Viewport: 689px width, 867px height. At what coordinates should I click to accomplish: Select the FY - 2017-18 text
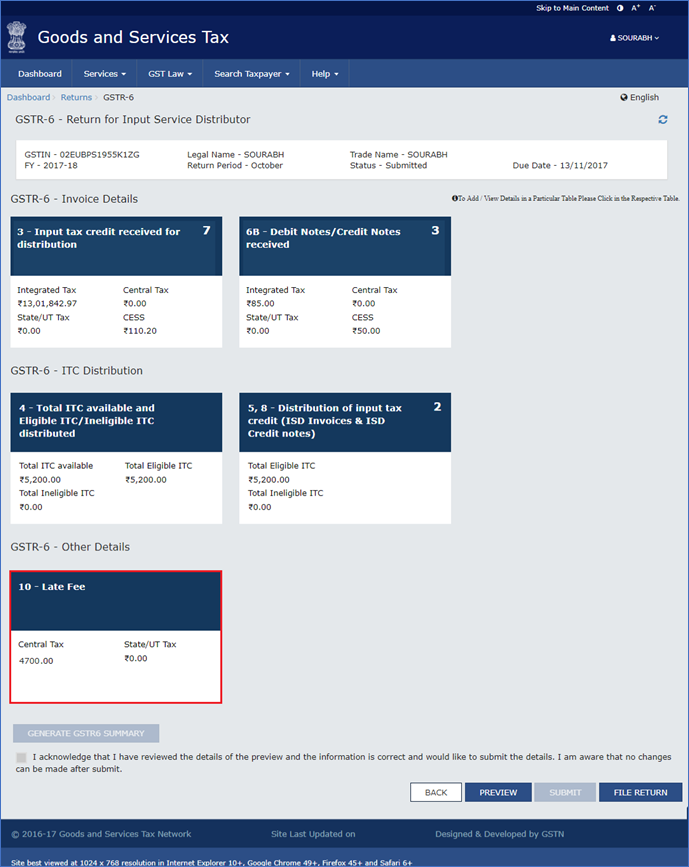51,165
